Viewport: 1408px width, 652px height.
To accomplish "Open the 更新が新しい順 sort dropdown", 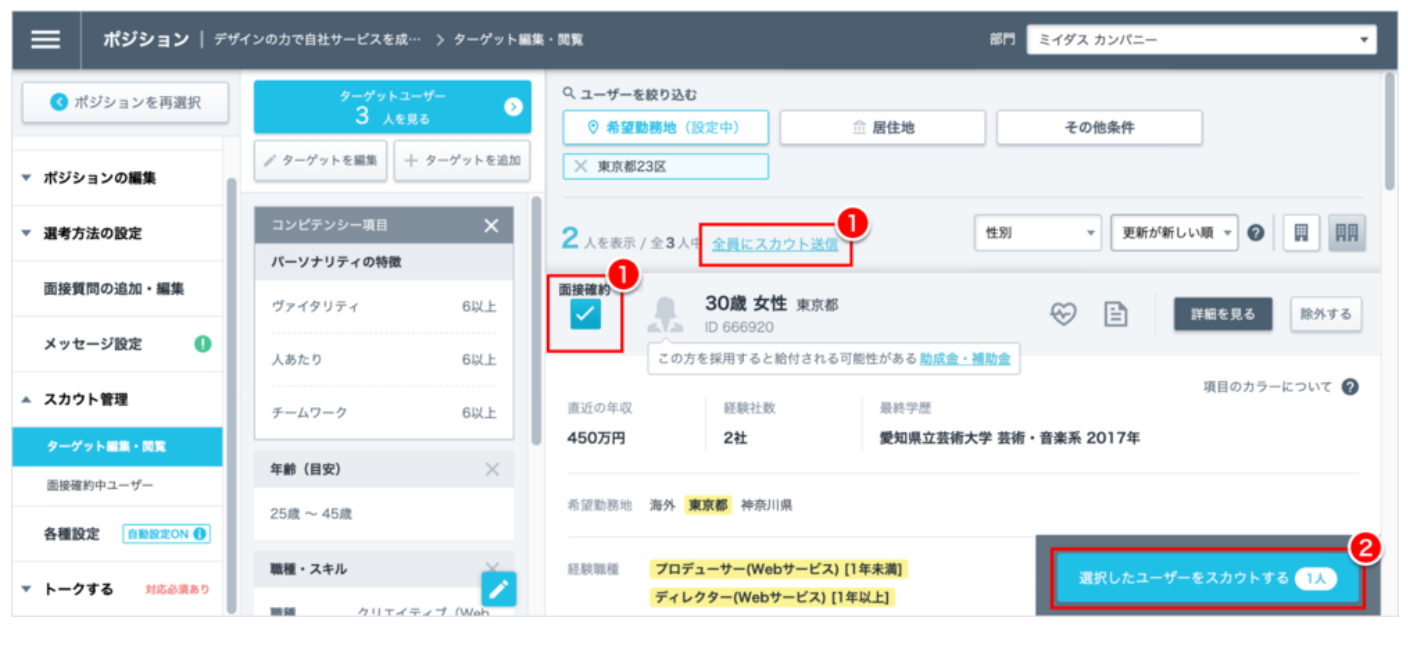I will click(x=1174, y=233).
